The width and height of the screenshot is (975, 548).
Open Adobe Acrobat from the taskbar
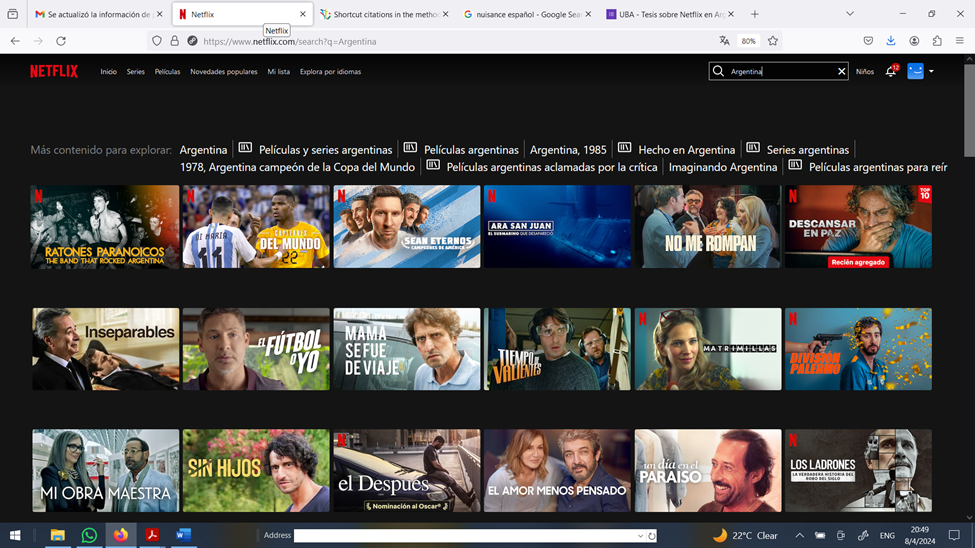click(x=152, y=535)
